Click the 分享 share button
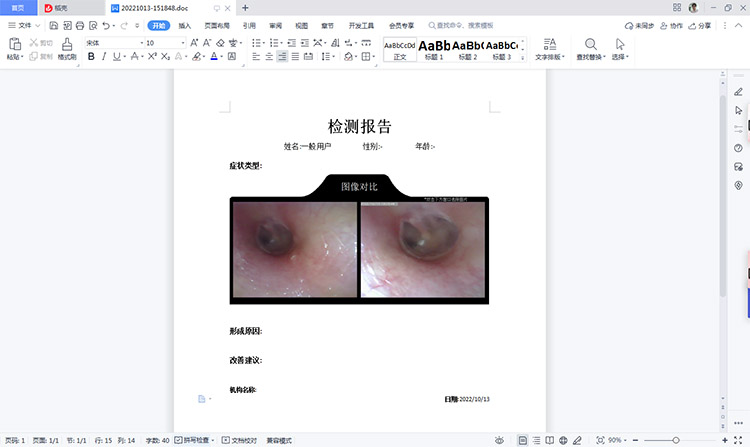Screen dimensions: 750x447 pyautogui.click(x=699, y=26)
